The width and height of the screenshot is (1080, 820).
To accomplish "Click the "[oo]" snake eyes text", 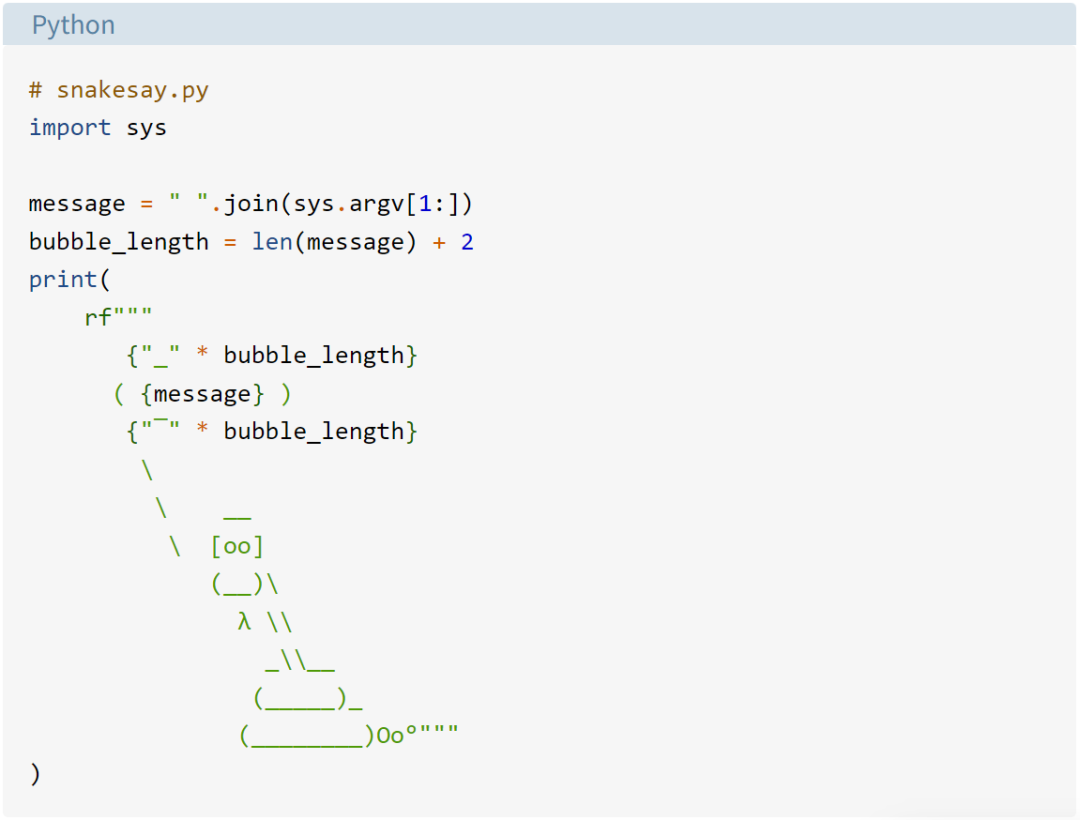I will pyautogui.click(x=237, y=546).
